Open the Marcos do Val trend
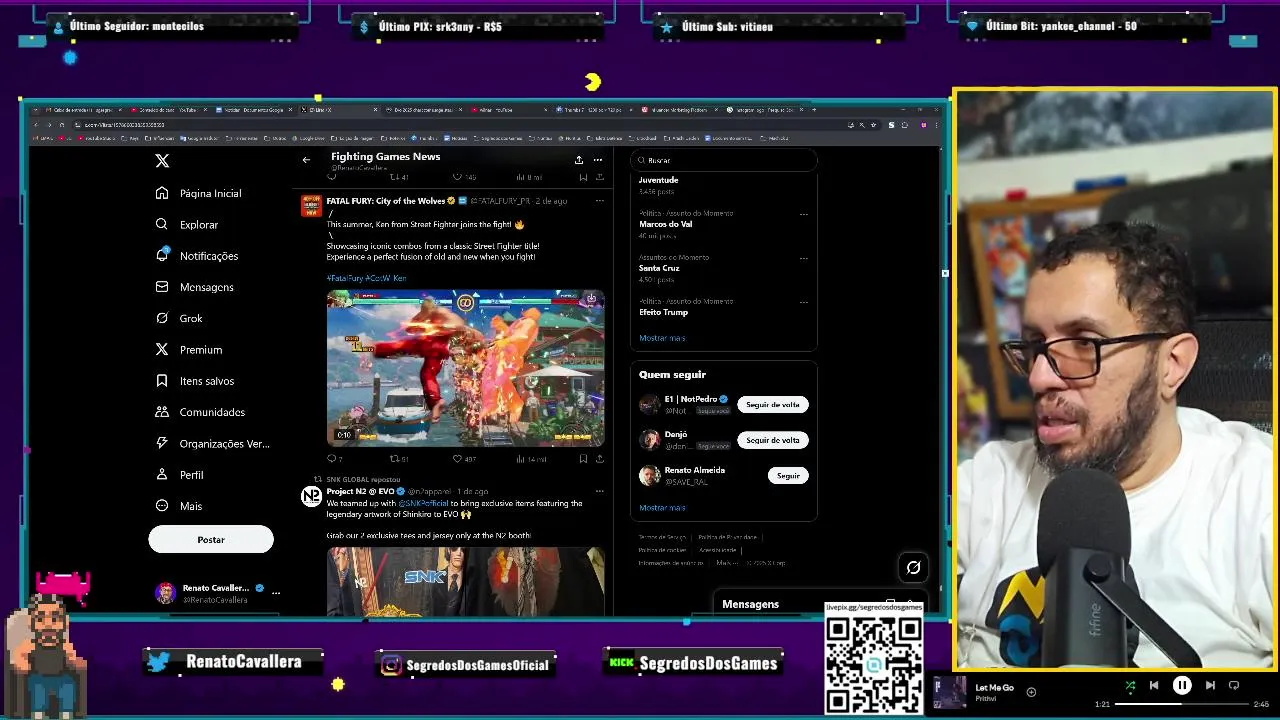 666,224
